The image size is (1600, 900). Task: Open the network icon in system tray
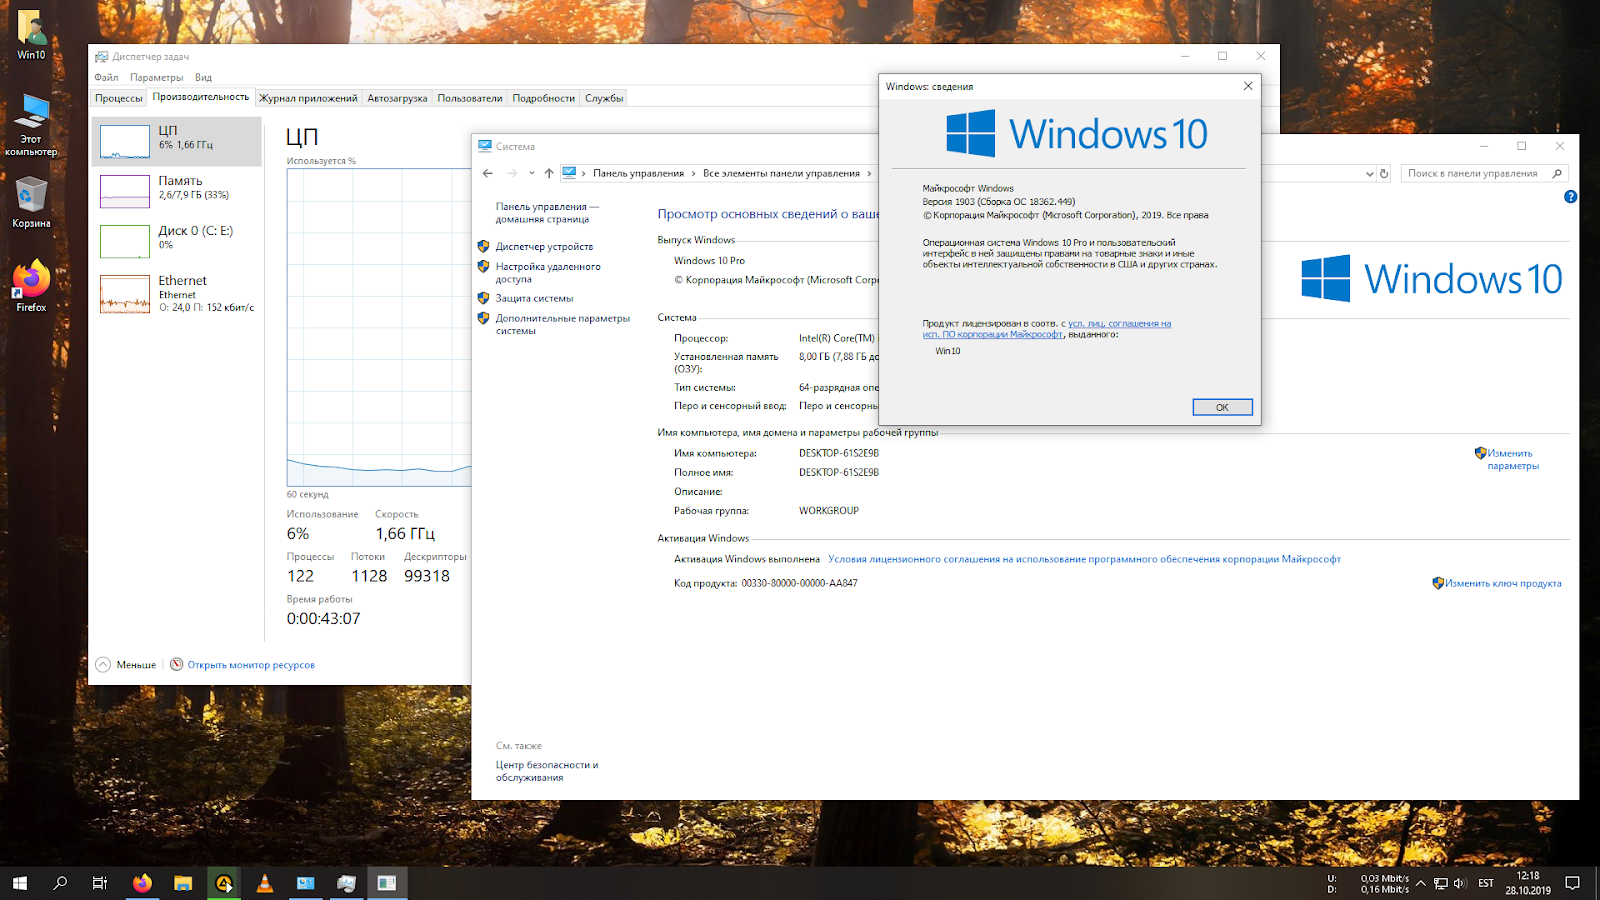(x=1441, y=883)
